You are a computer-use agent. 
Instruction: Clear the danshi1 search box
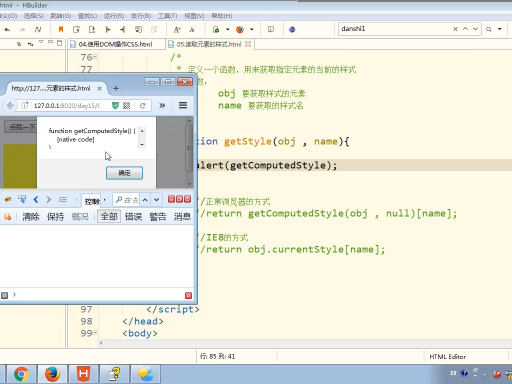(x=455, y=29)
